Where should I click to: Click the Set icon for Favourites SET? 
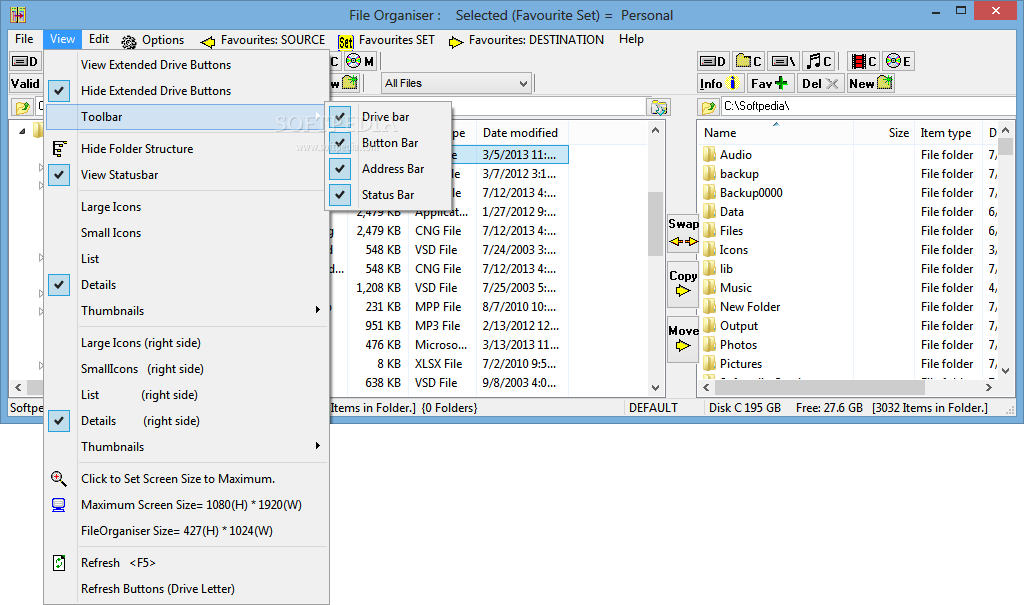coord(345,42)
